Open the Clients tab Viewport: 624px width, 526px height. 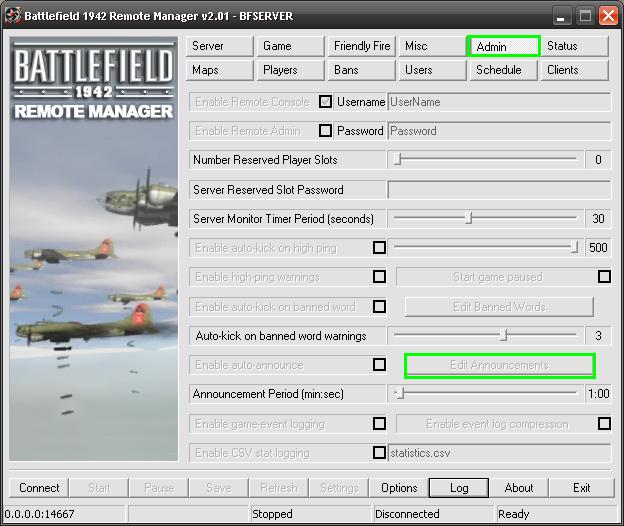pyautogui.click(x=575, y=70)
